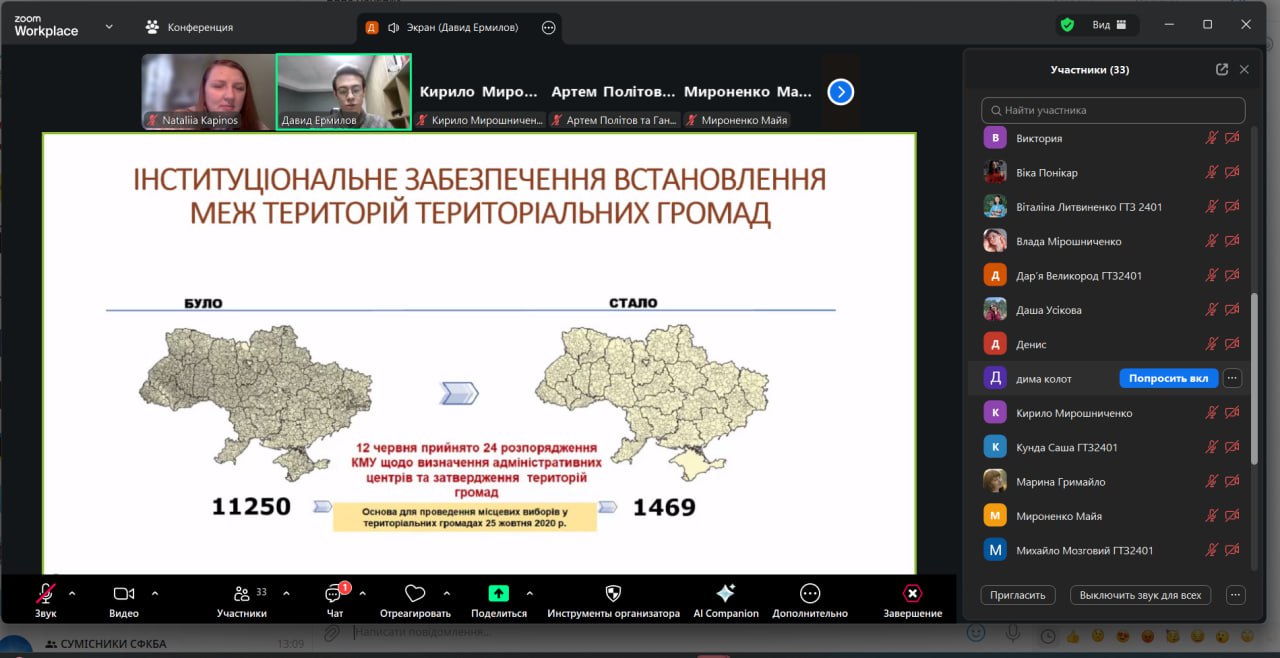Click the Share screen icon (Поделиться)
The height and width of the screenshot is (658, 1280).
(x=498, y=594)
